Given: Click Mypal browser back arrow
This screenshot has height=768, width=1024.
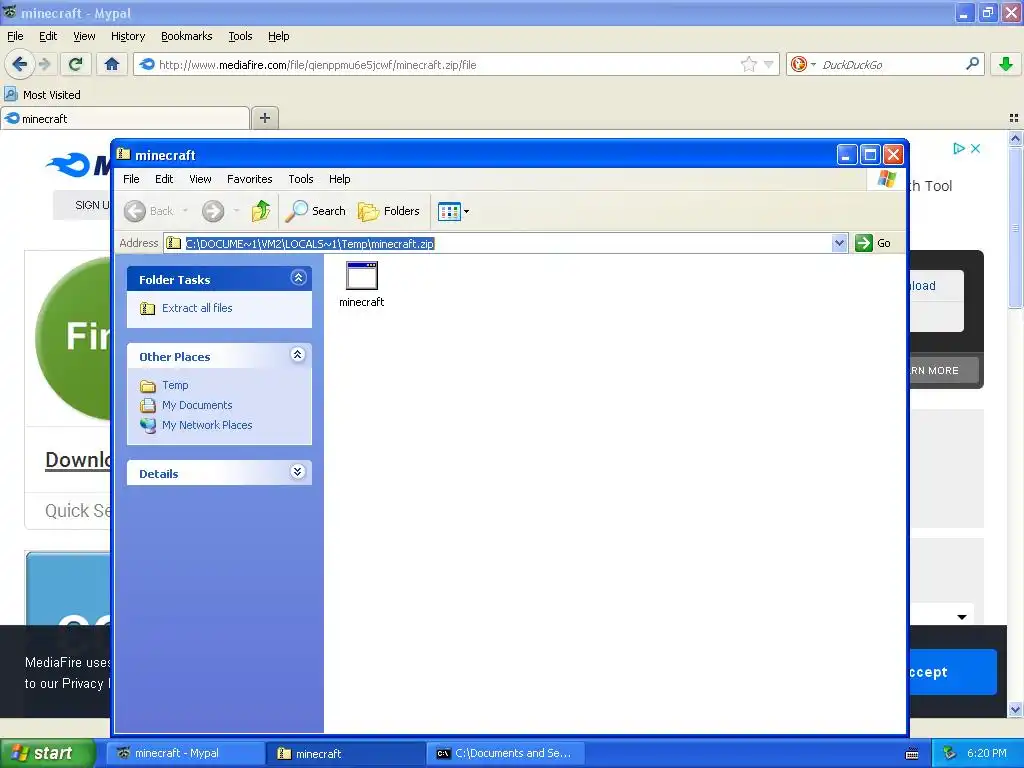Looking at the screenshot, I should coord(19,64).
